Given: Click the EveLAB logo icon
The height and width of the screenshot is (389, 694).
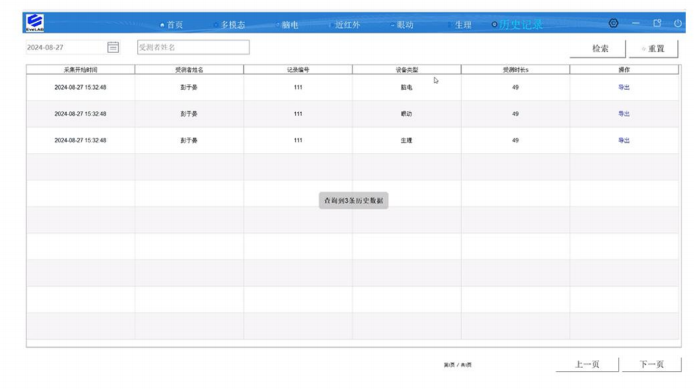Looking at the screenshot, I should pos(35,23).
